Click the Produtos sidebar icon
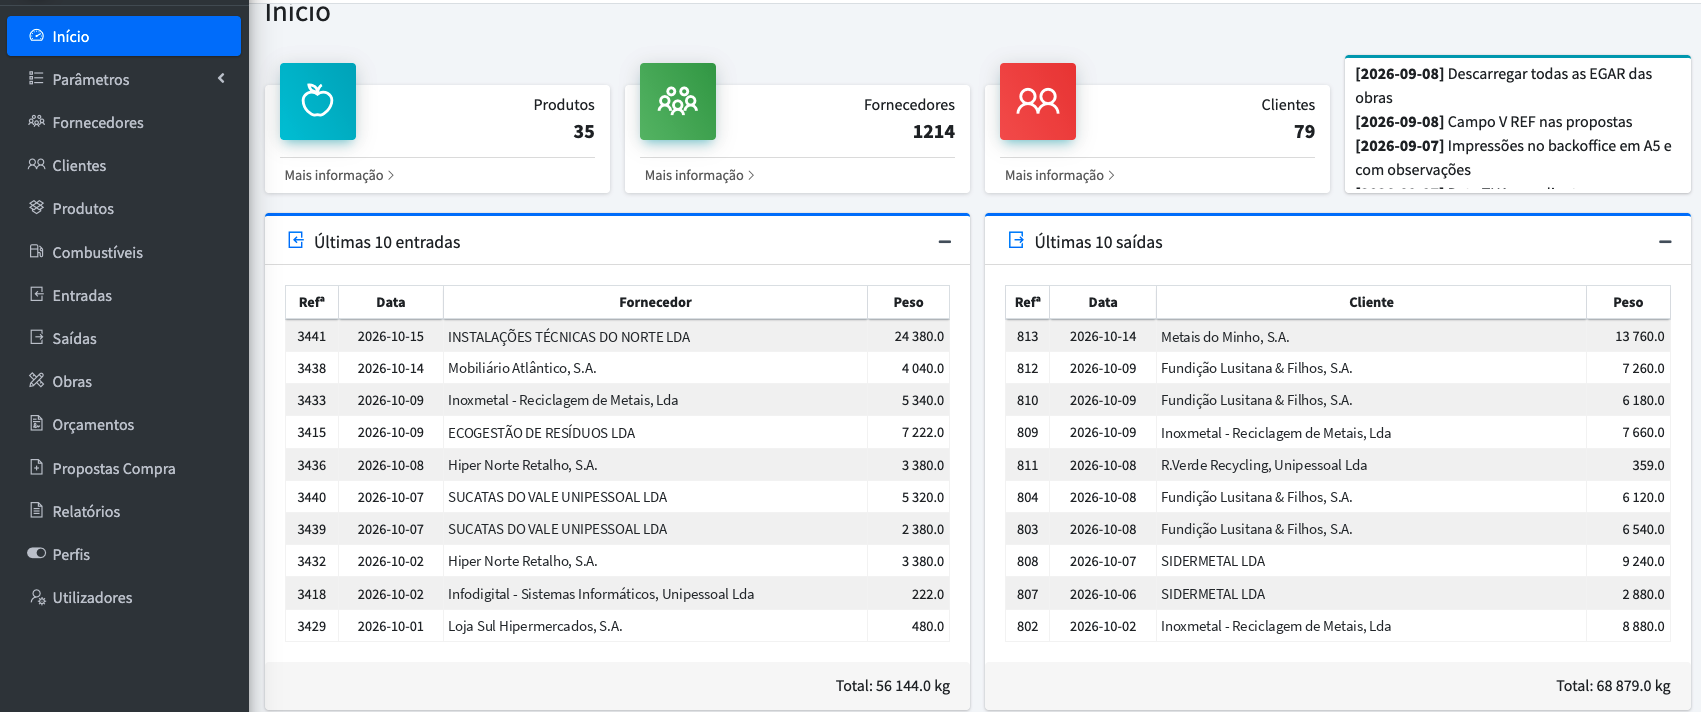Viewport: 1701px width, 712px height. coord(37,207)
